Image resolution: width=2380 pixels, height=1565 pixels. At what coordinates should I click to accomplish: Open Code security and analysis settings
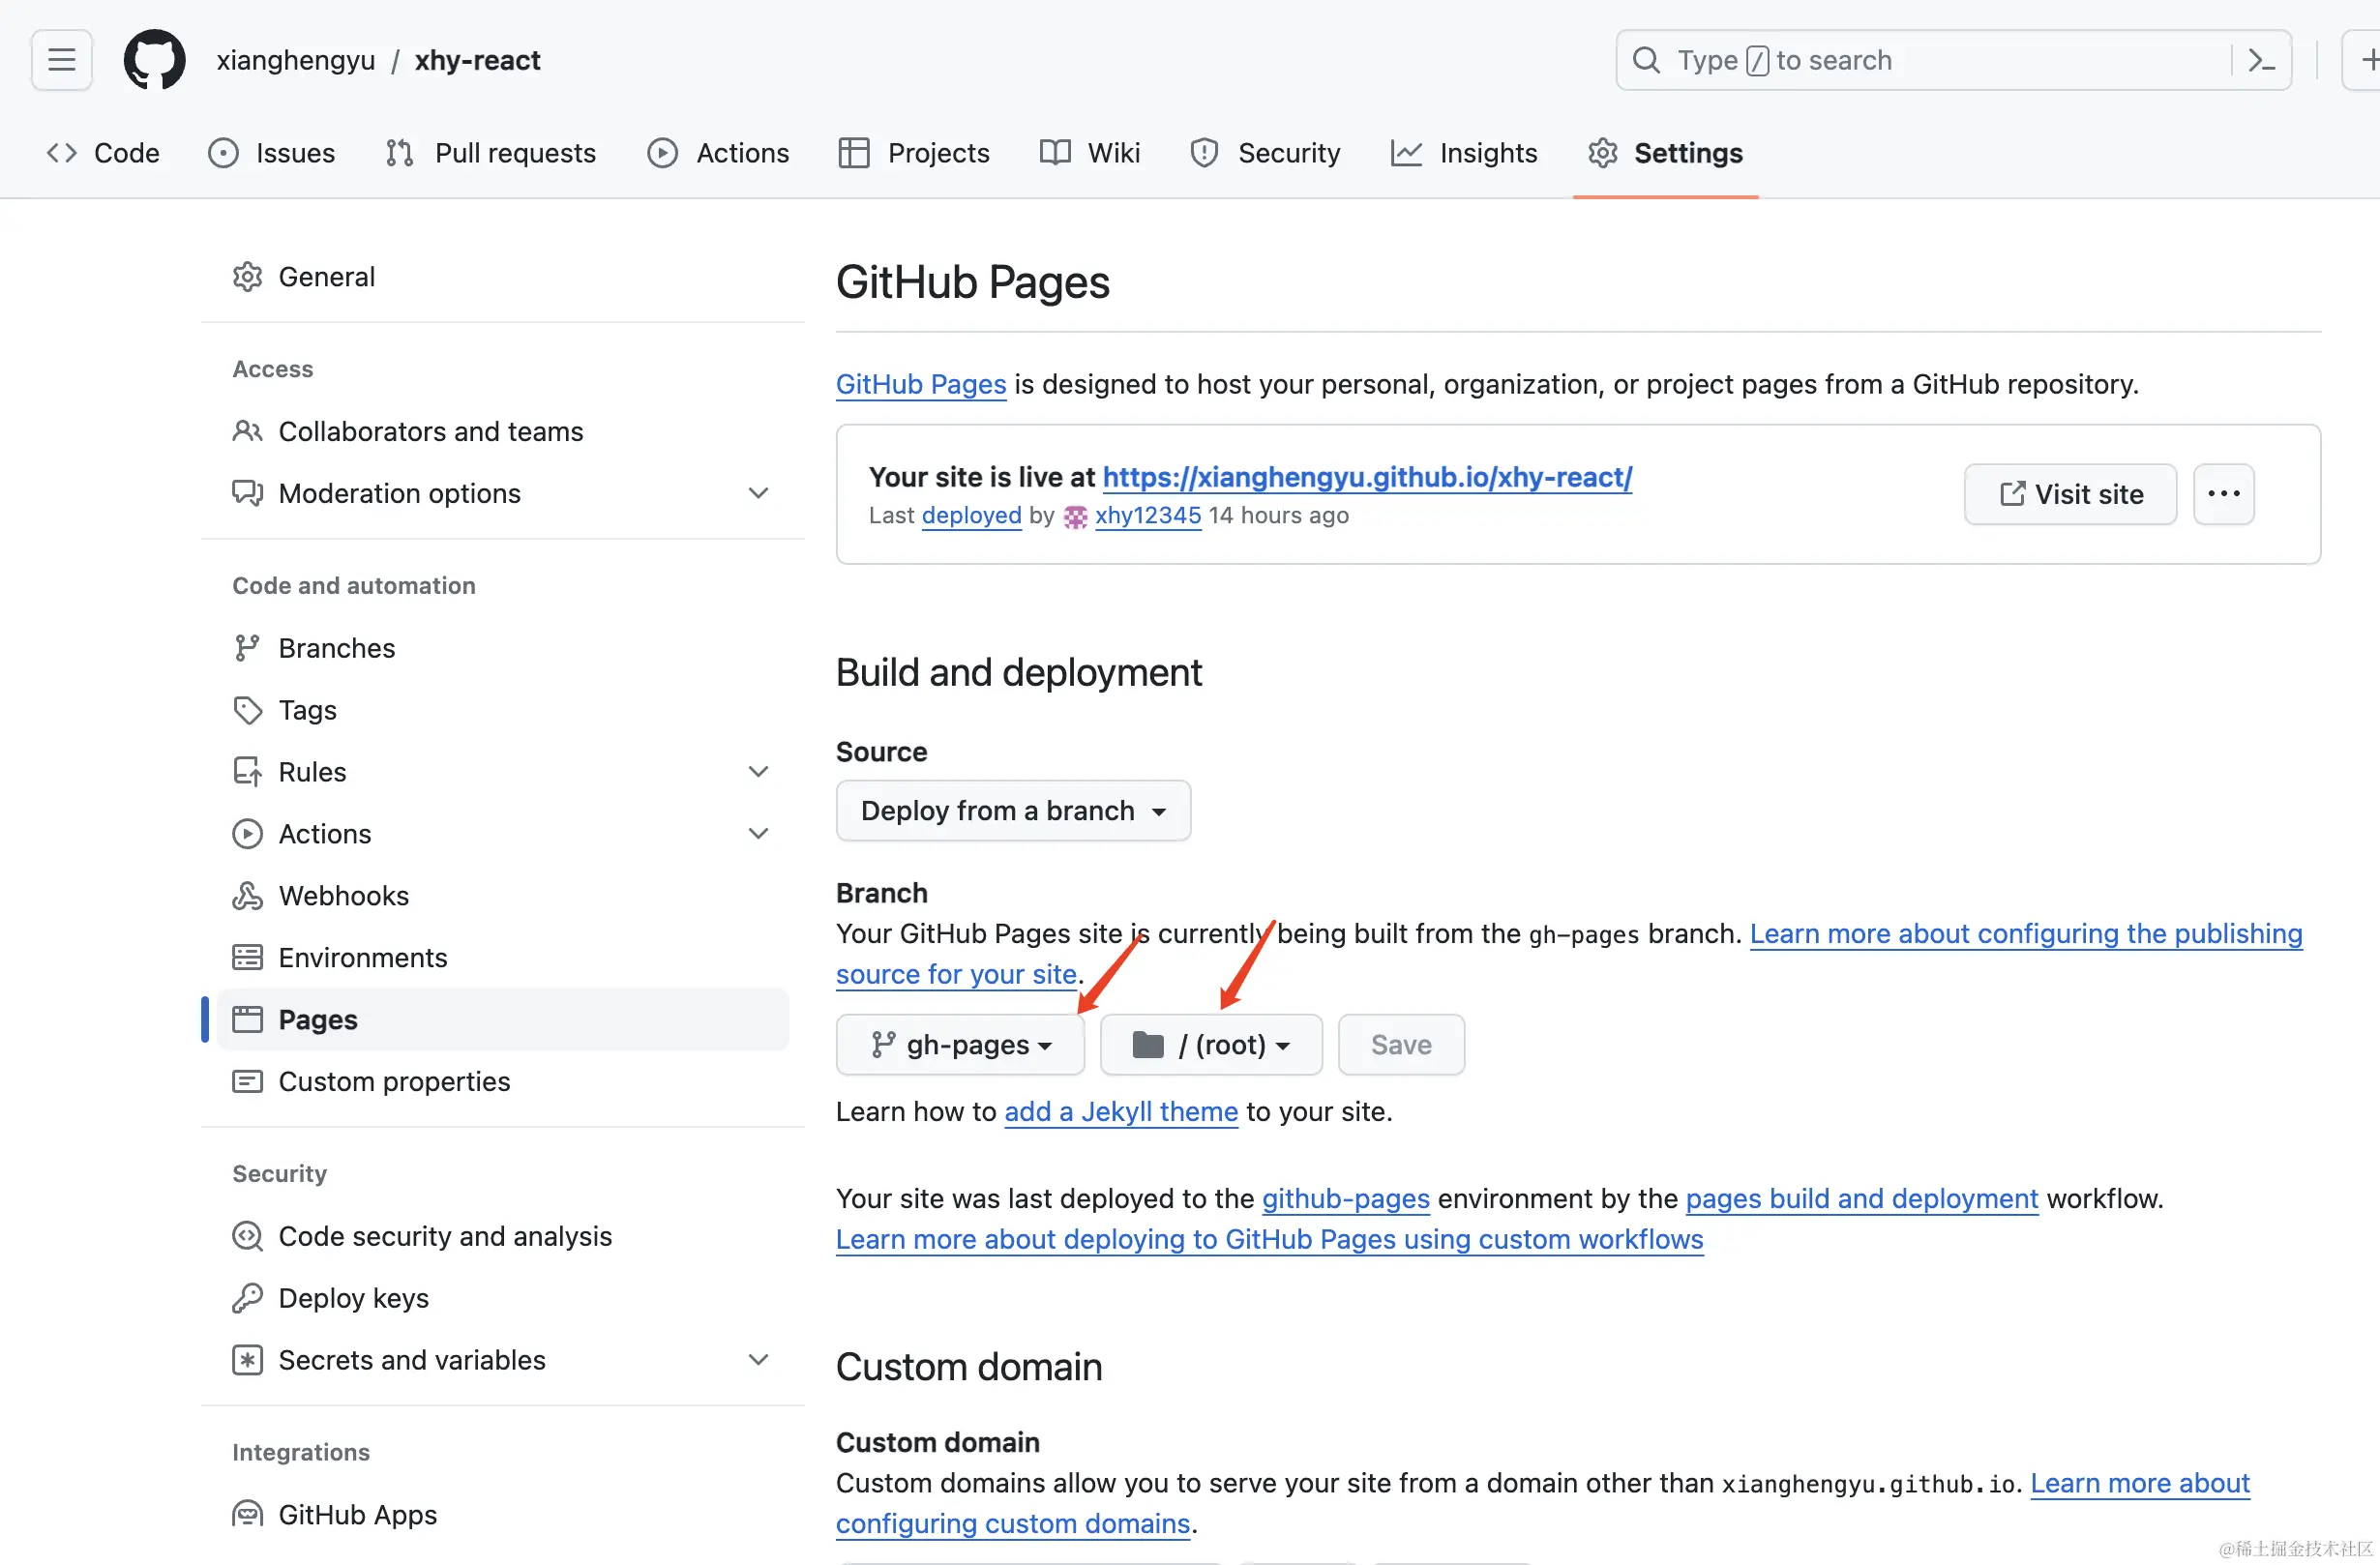[x=444, y=1236]
